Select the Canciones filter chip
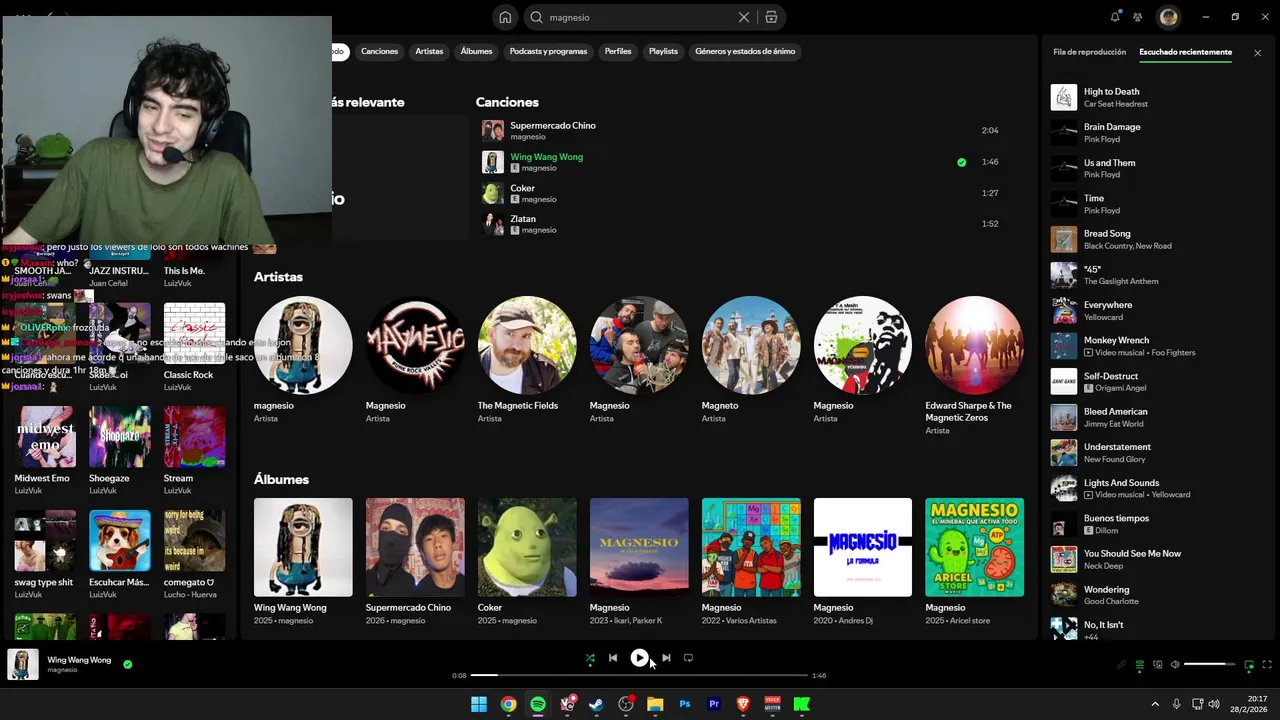 point(379,51)
